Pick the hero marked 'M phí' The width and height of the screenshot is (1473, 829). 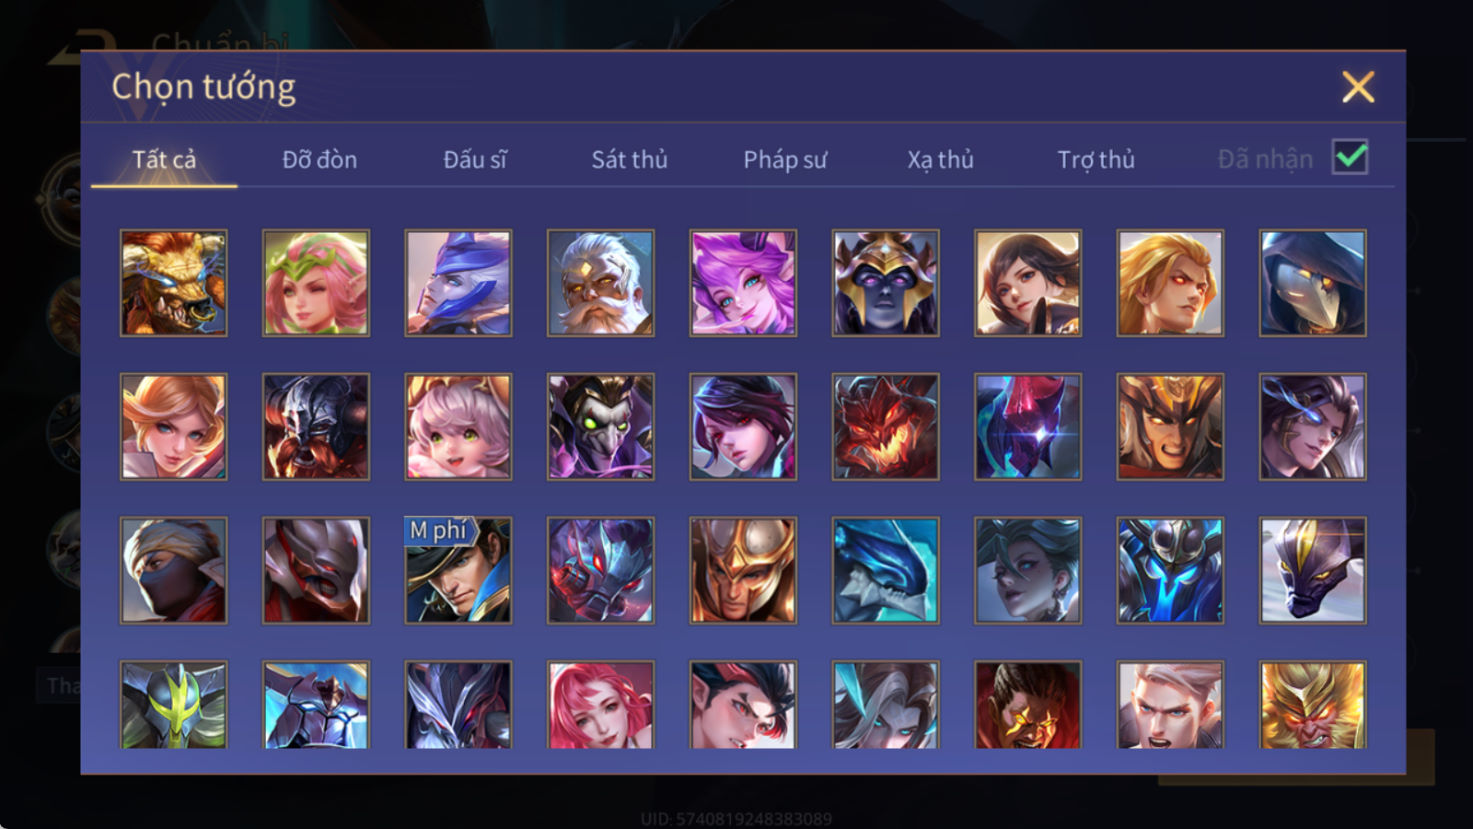[458, 570]
